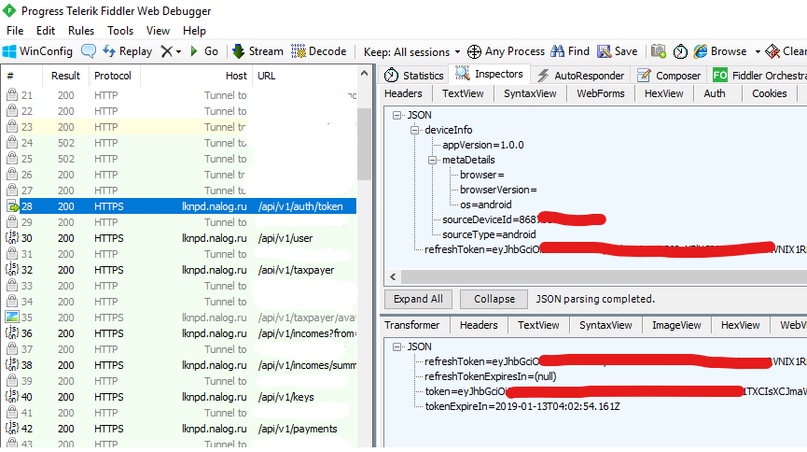807x452 pixels.
Task: Click the Remove sessions X icon
Action: tap(166, 51)
